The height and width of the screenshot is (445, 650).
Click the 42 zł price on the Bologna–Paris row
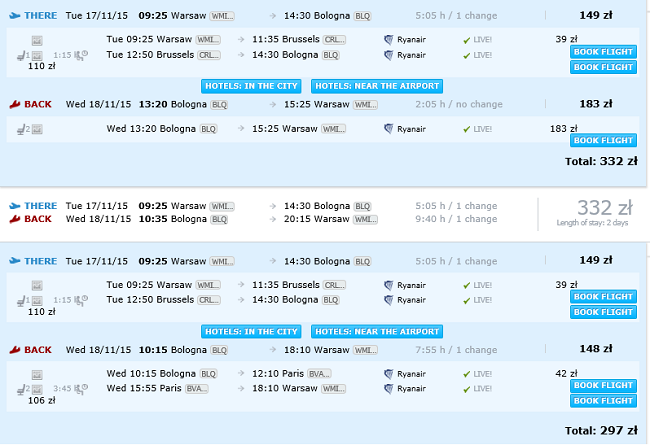[x=566, y=374]
